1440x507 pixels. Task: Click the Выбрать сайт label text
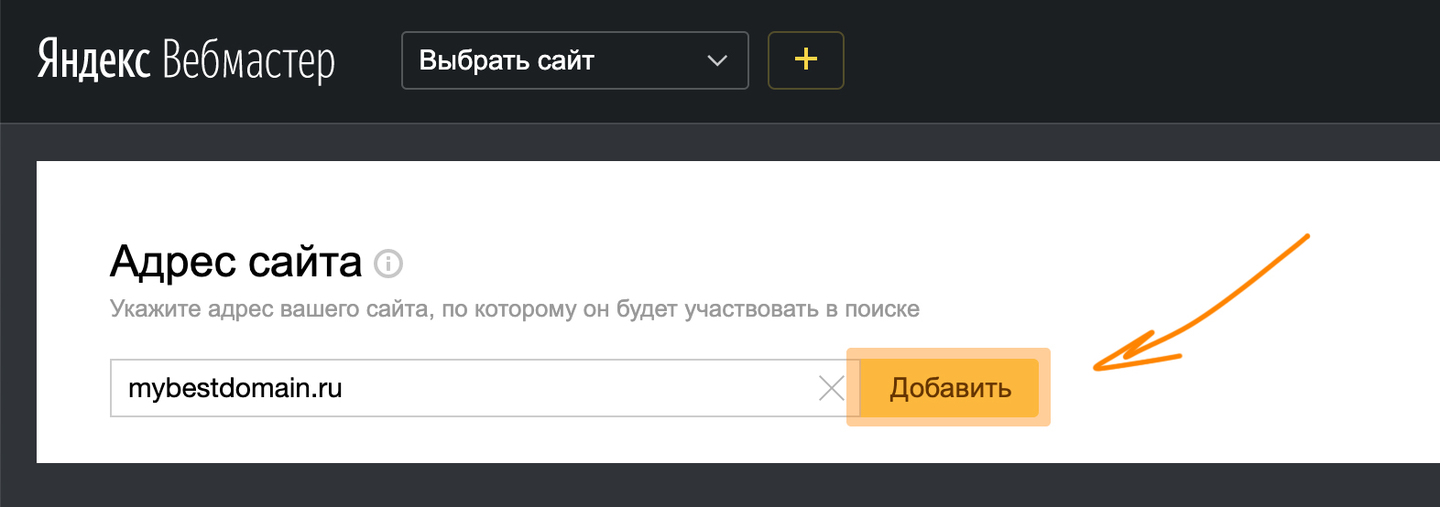506,61
